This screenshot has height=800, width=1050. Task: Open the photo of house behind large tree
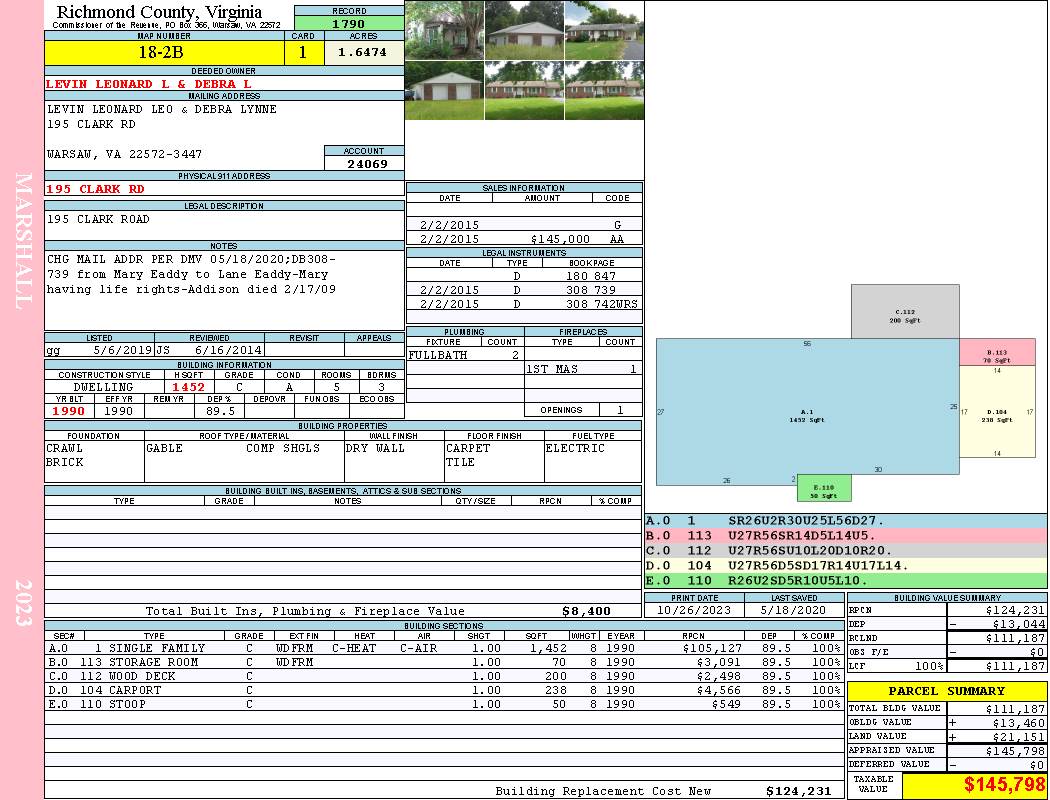click(x=444, y=30)
